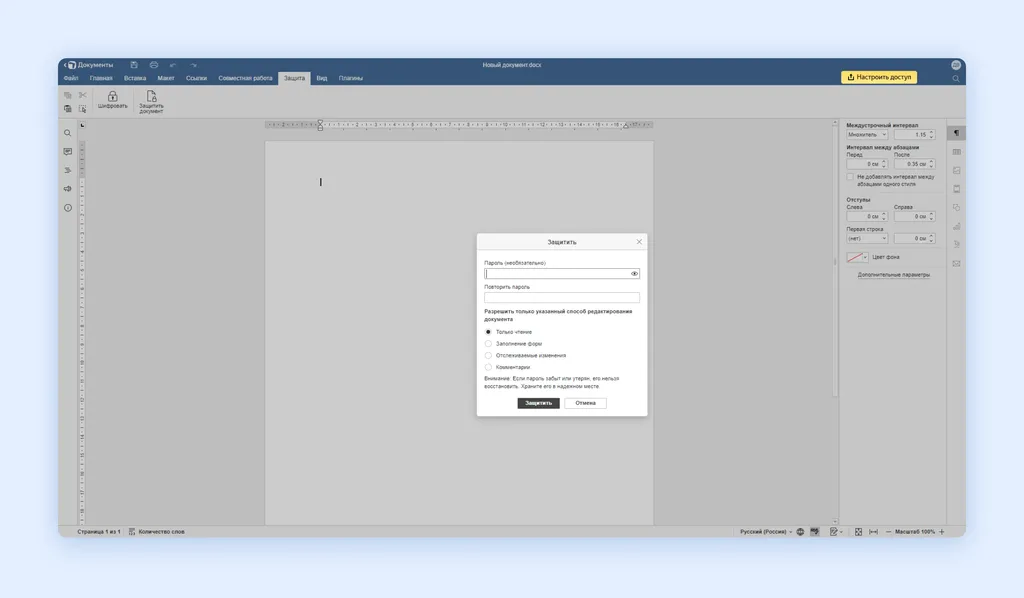Zoom in with the plus icon
The width and height of the screenshot is (1024, 598).
942,531
